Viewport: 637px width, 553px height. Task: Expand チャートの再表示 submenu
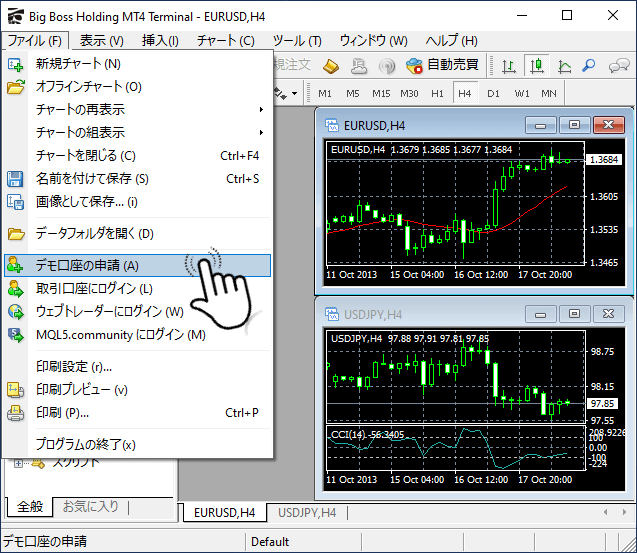coord(137,109)
